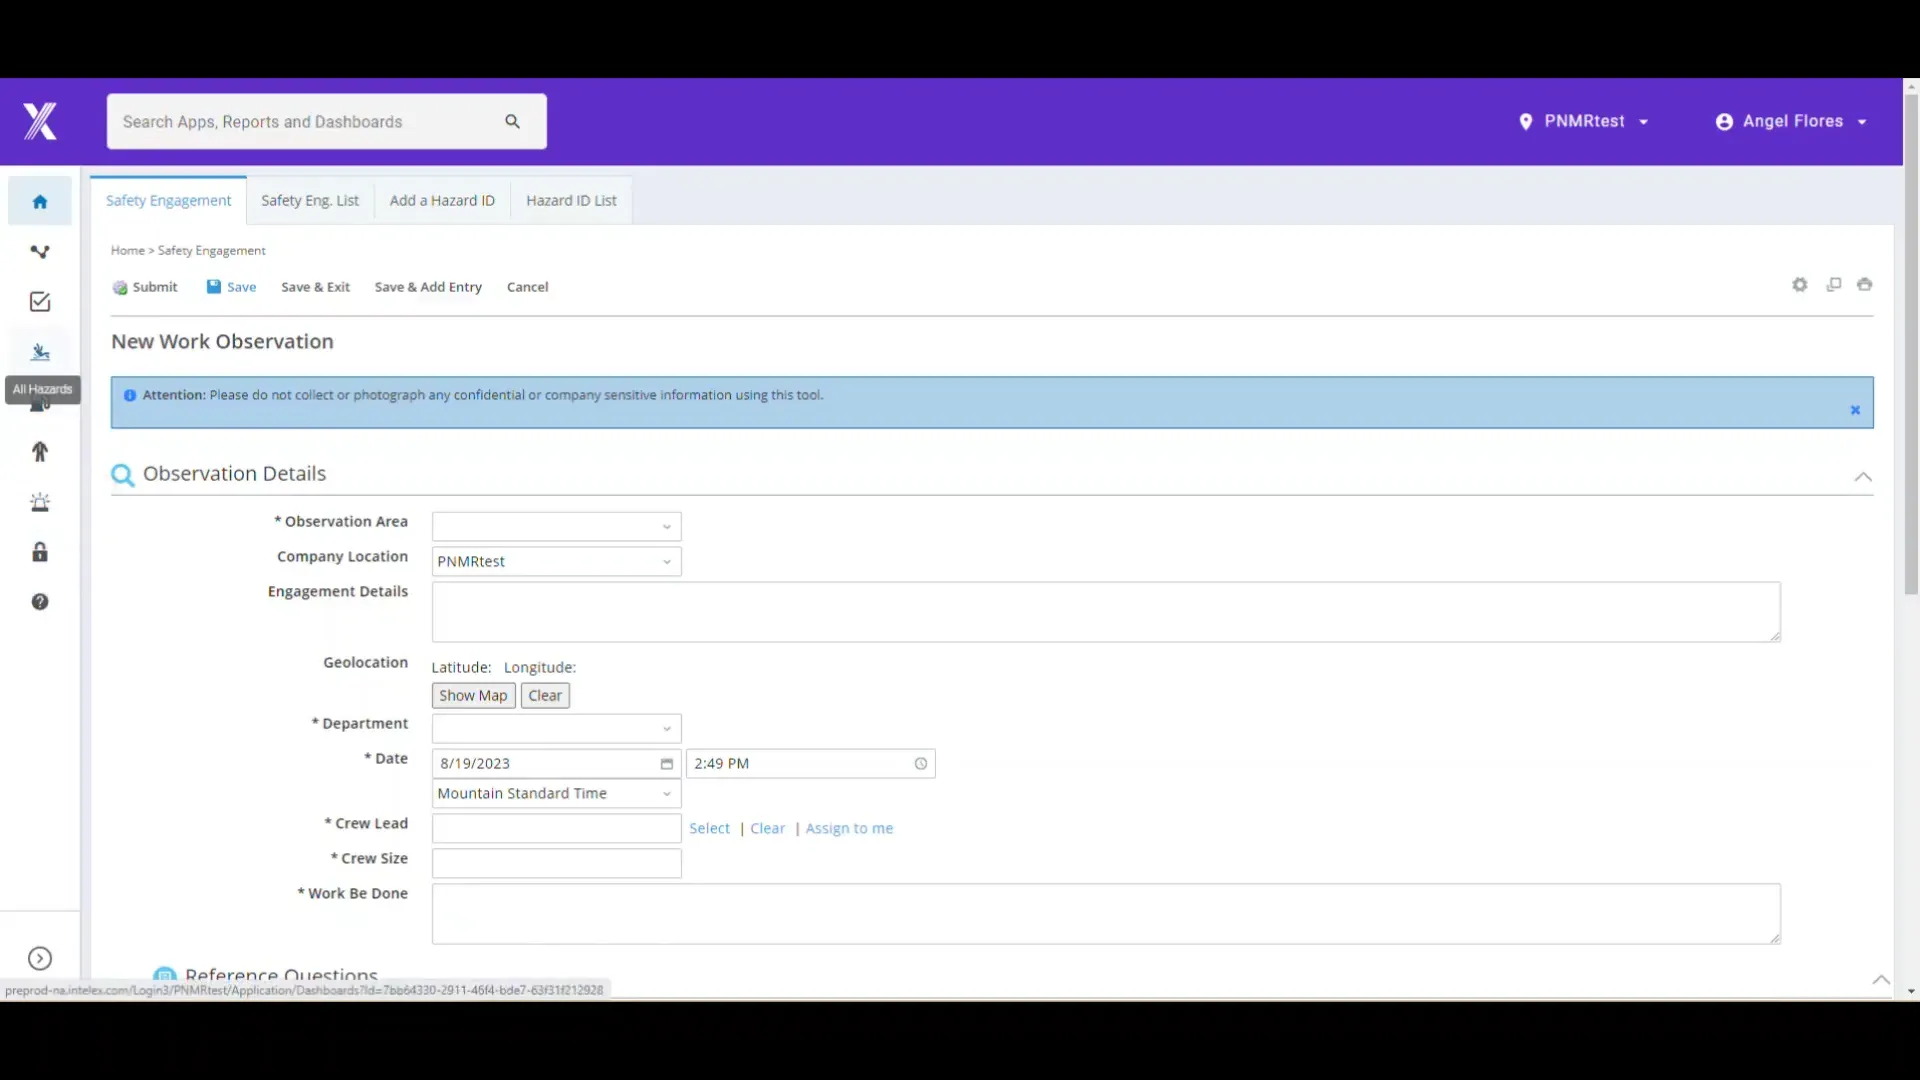Open the print icon near top right
Screen dimensions: 1920x1080
[1865, 284]
